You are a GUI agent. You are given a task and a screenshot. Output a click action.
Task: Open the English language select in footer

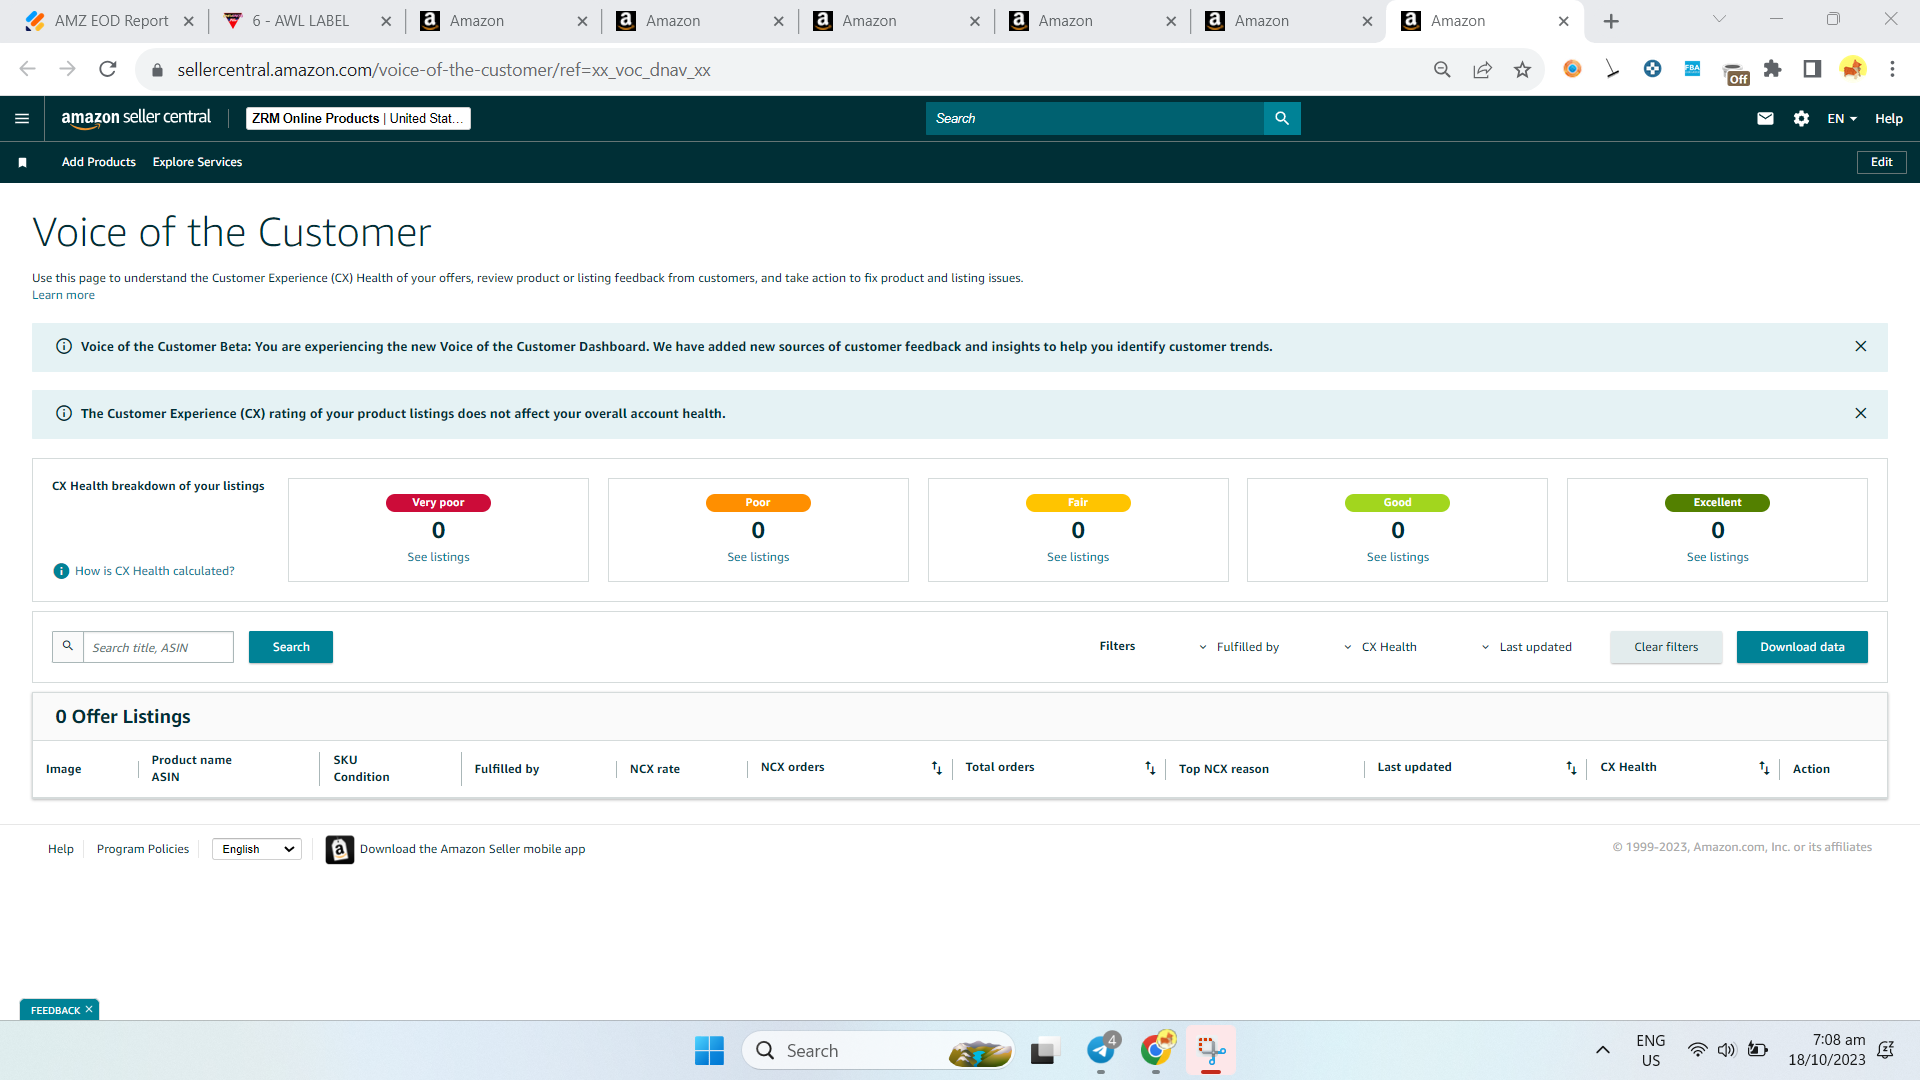(257, 849)
